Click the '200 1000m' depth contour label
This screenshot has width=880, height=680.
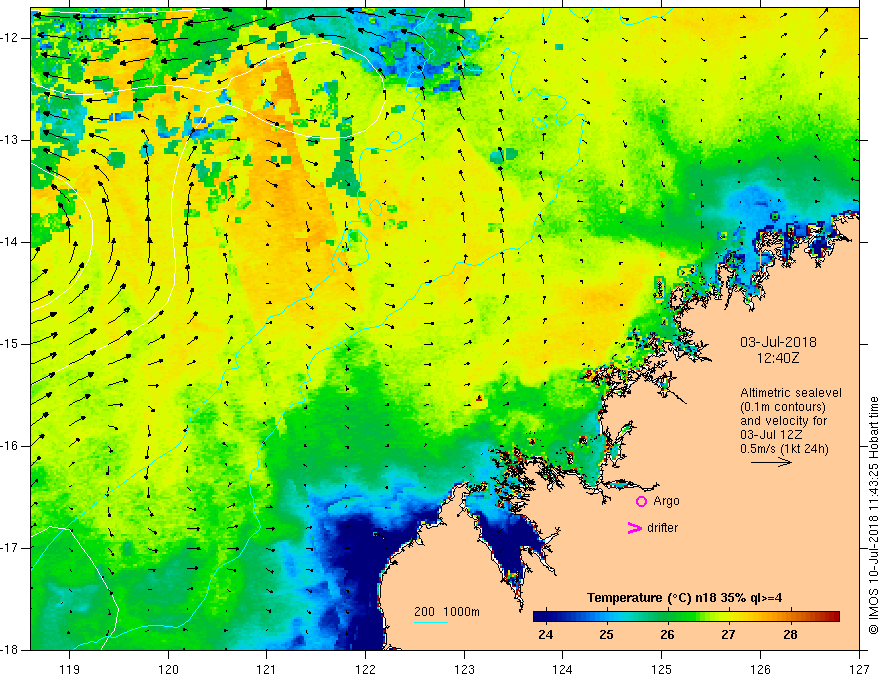pos(447,612)
